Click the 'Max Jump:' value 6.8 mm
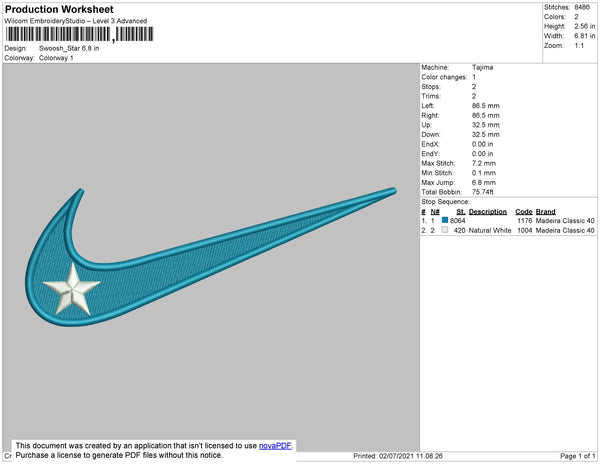 (484, 182)
